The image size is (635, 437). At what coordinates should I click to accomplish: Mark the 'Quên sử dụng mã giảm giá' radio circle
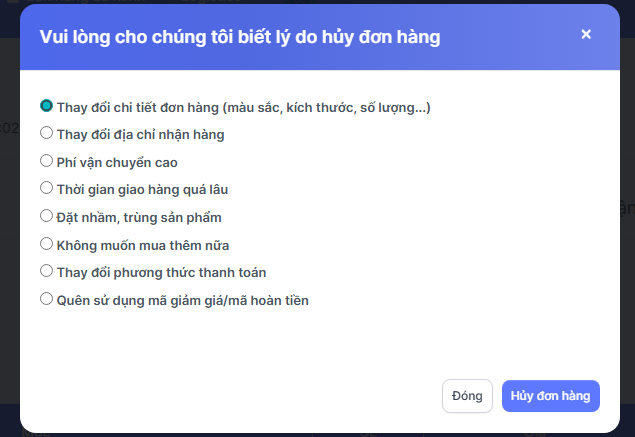[46, 298]
